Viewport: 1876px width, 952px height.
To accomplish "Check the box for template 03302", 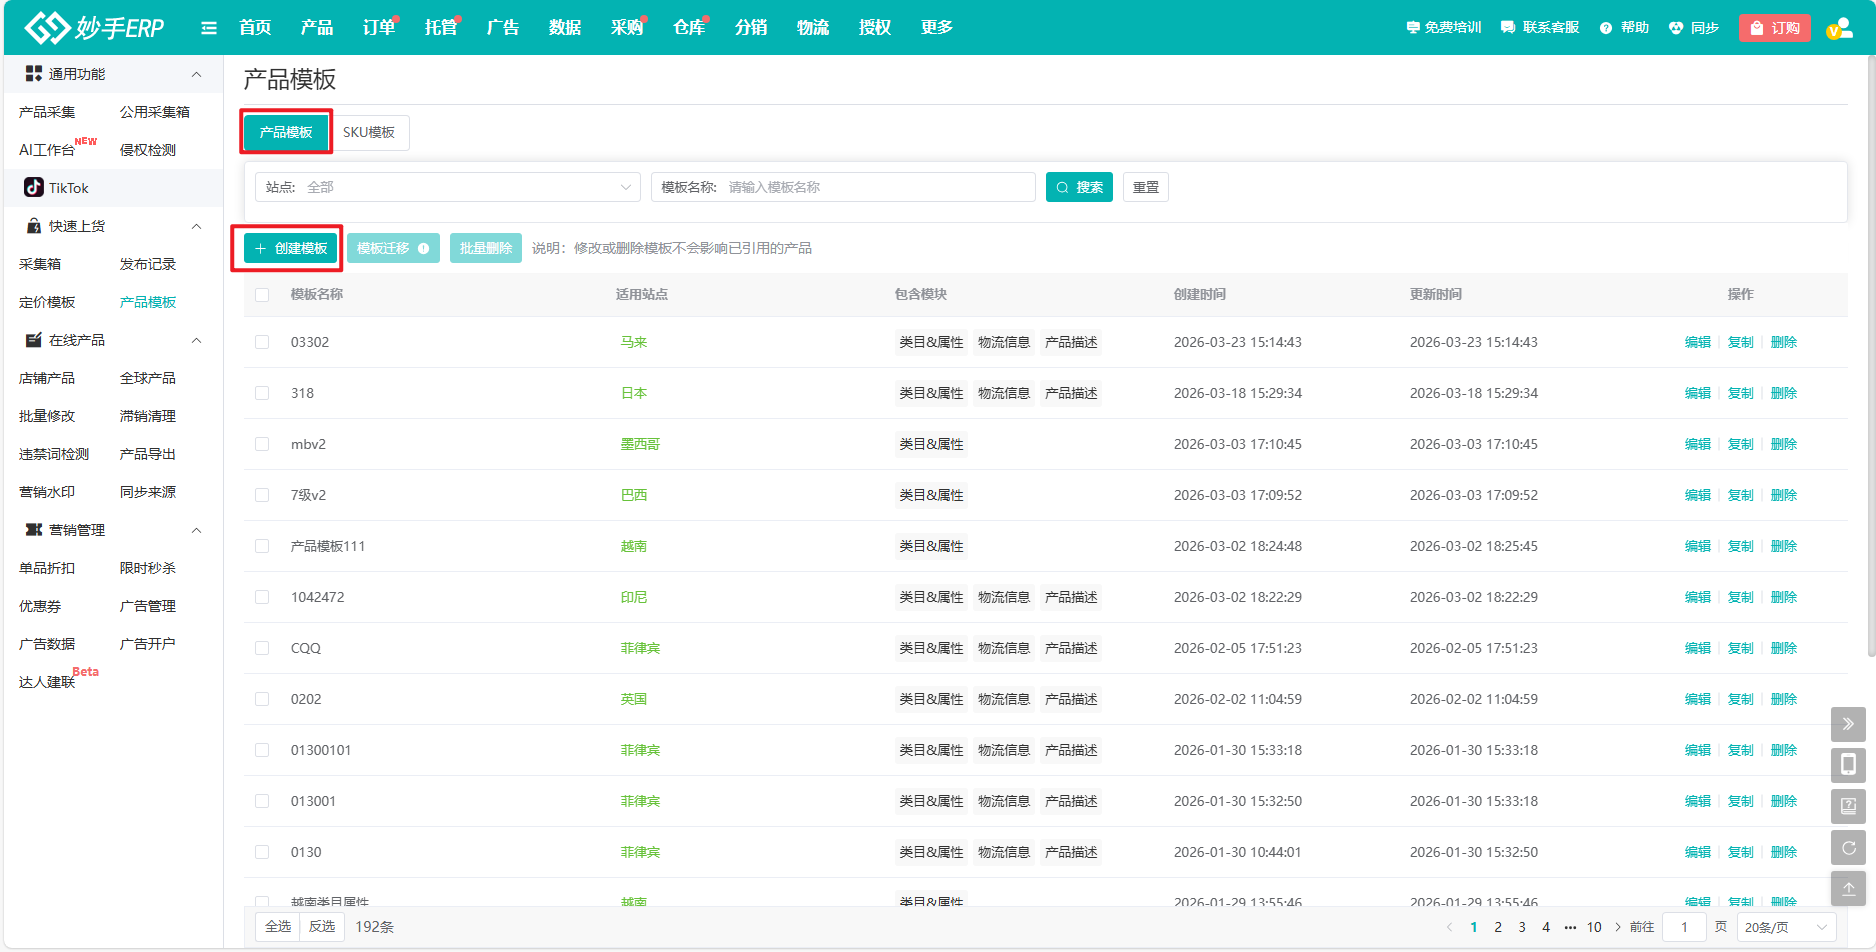I will coord(262,342).
